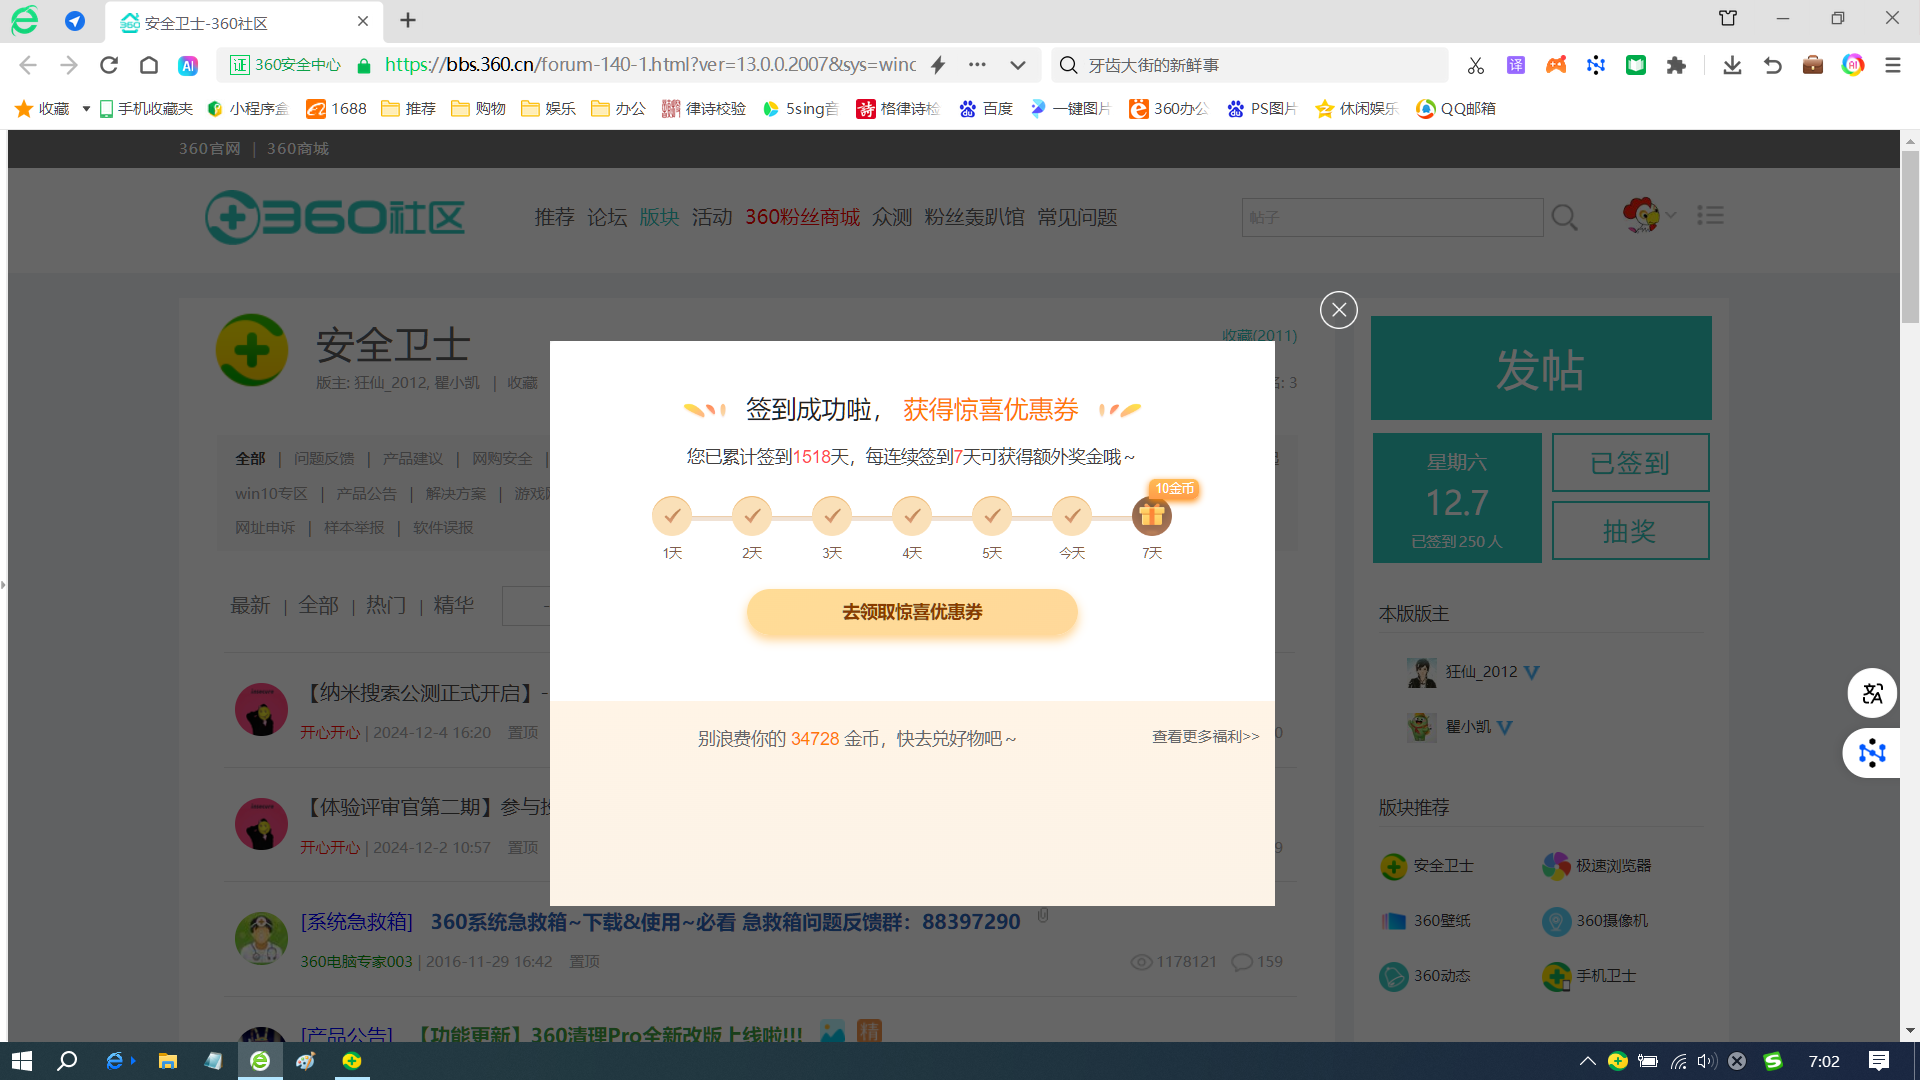Open the list menu icon in header
Screen dimensions: 1920x1080
click(x=1710, y=215)
